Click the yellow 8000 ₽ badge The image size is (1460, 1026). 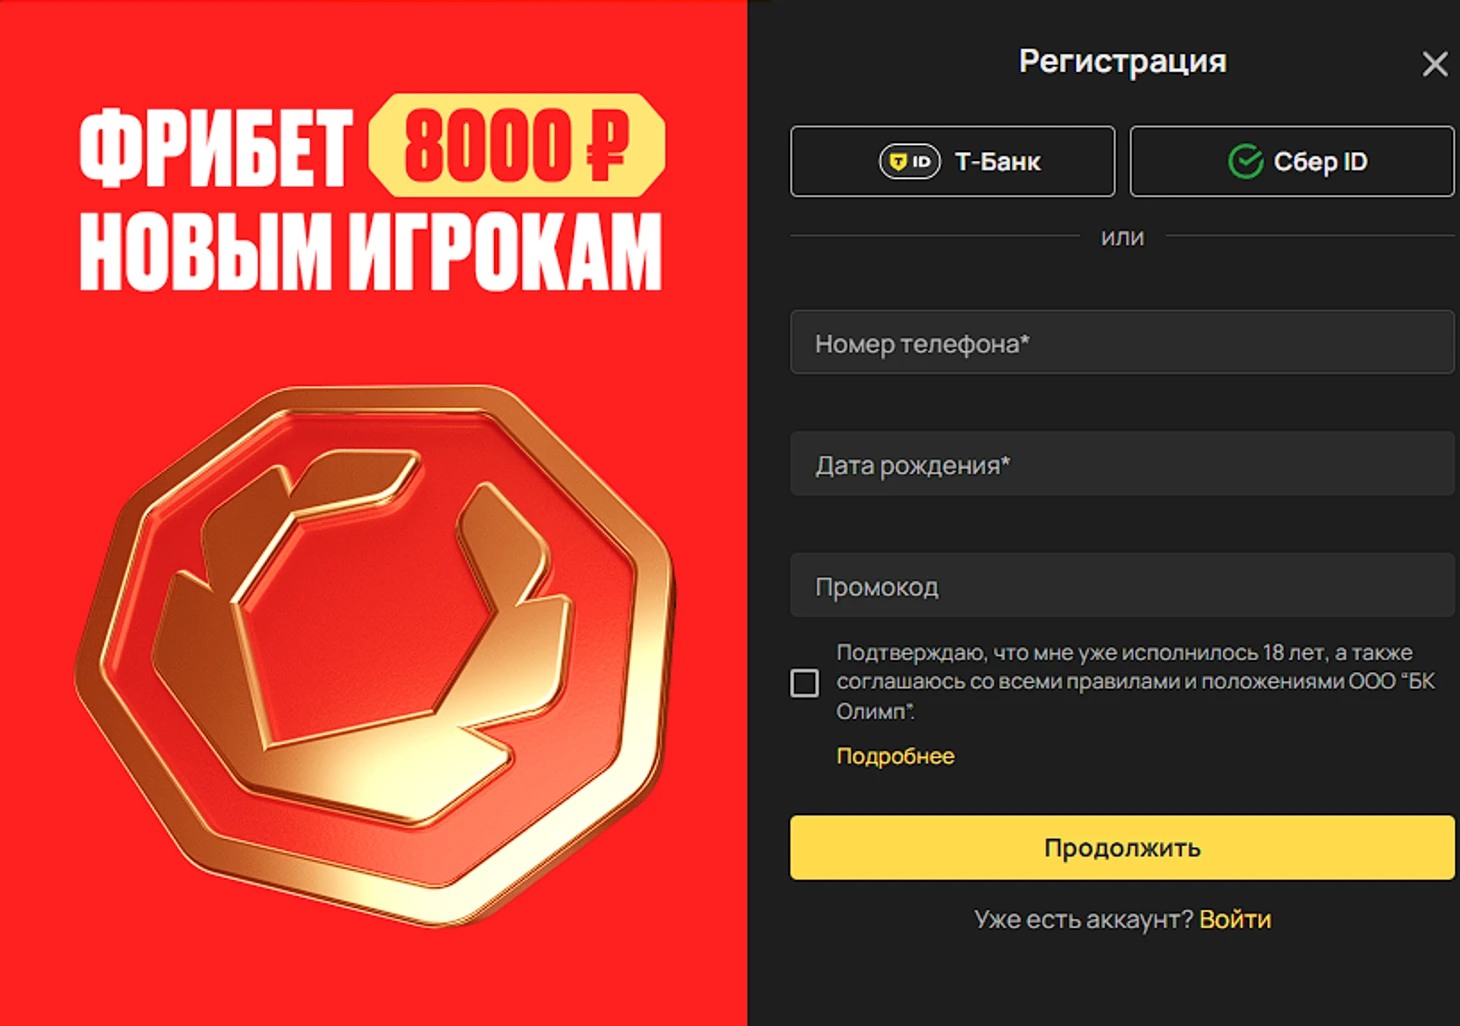point(516,145)
